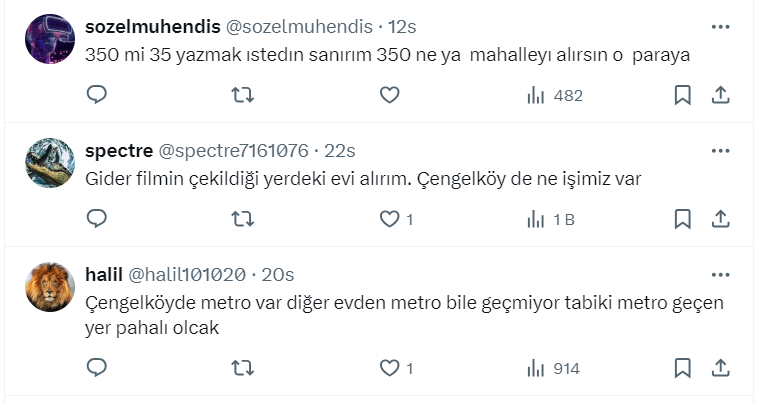This screenshot has width=758, height=403.
Task: Share the sozelmuhendis tweet
Action: [719, 95]
